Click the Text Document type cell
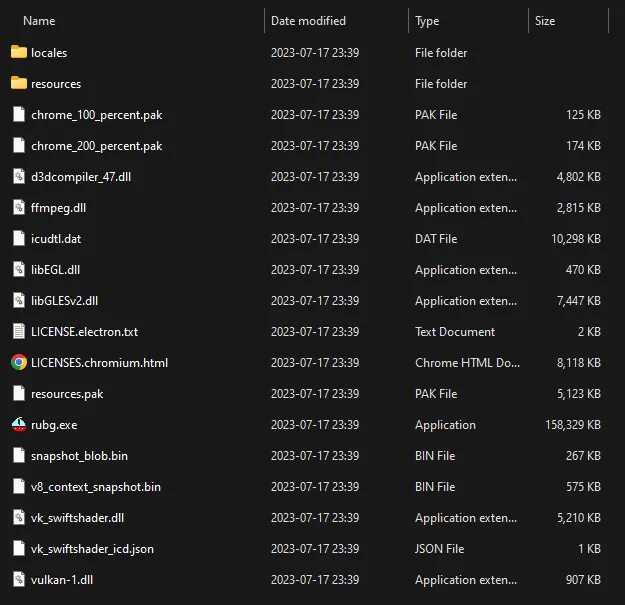 (455, 332)
